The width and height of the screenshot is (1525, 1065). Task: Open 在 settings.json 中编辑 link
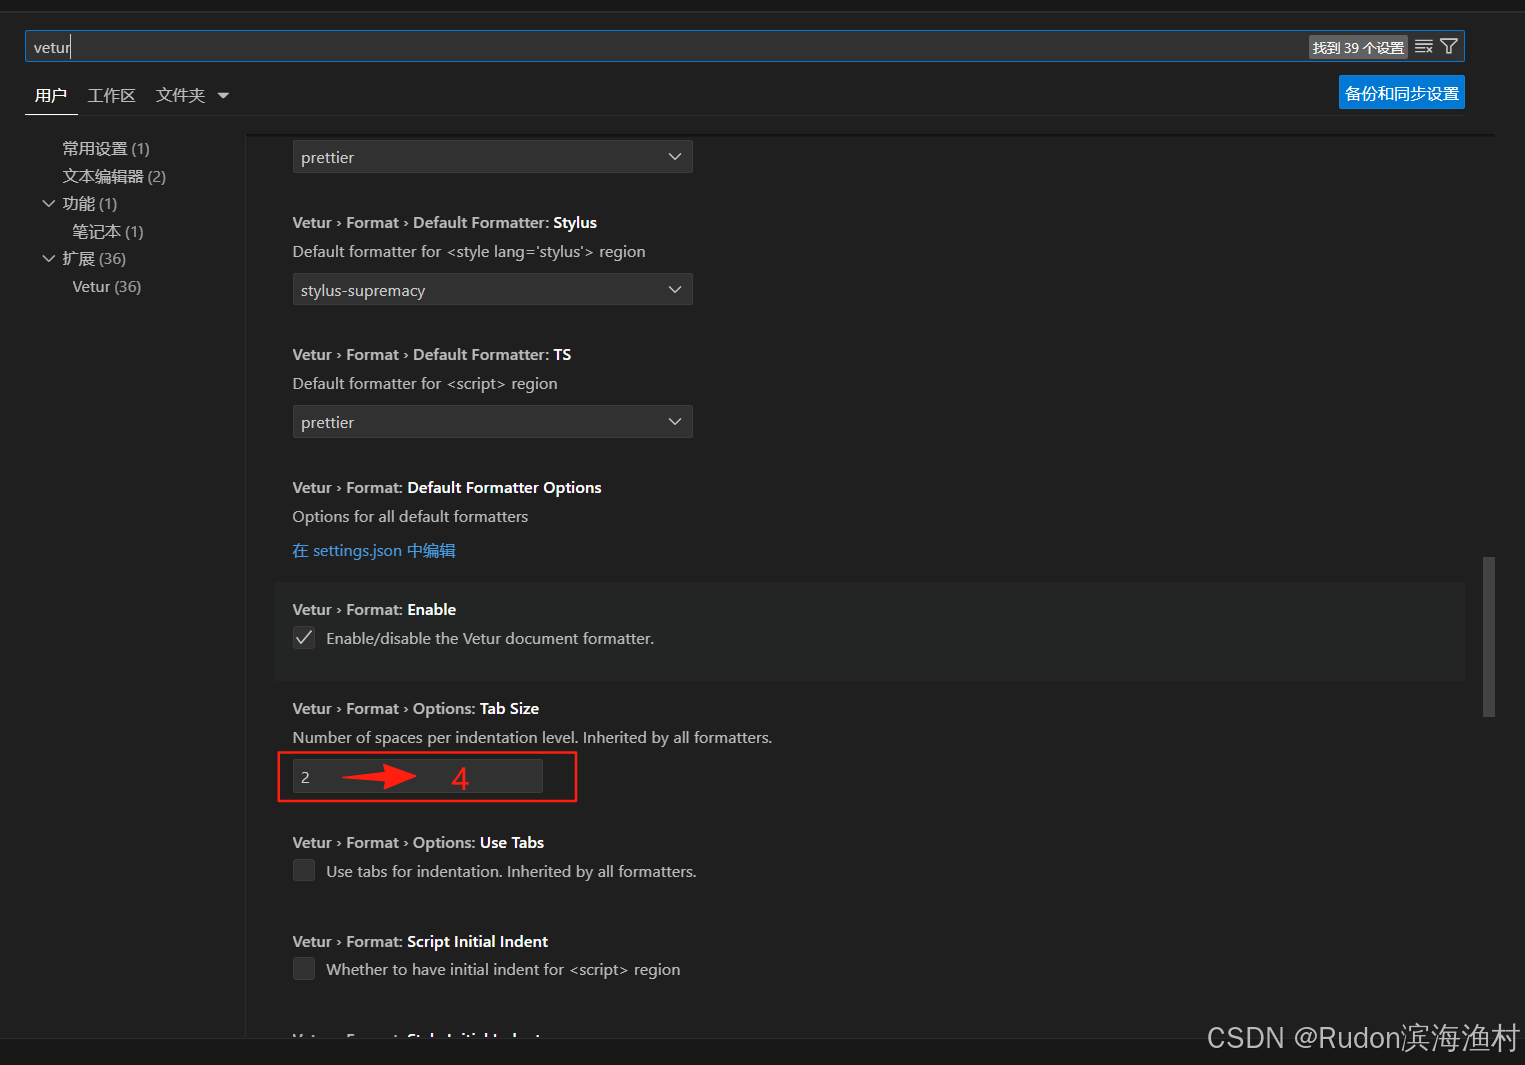tap(374, 550)
